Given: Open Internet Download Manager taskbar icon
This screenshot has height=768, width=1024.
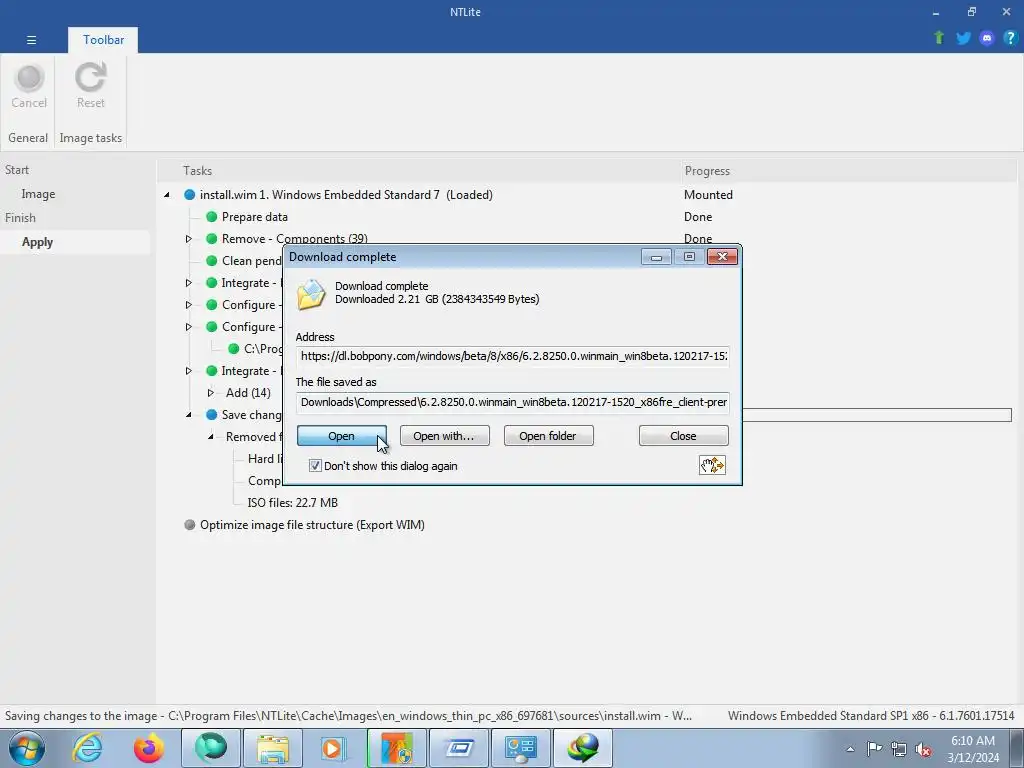Looking at the screenshot, I should [583, 748].
